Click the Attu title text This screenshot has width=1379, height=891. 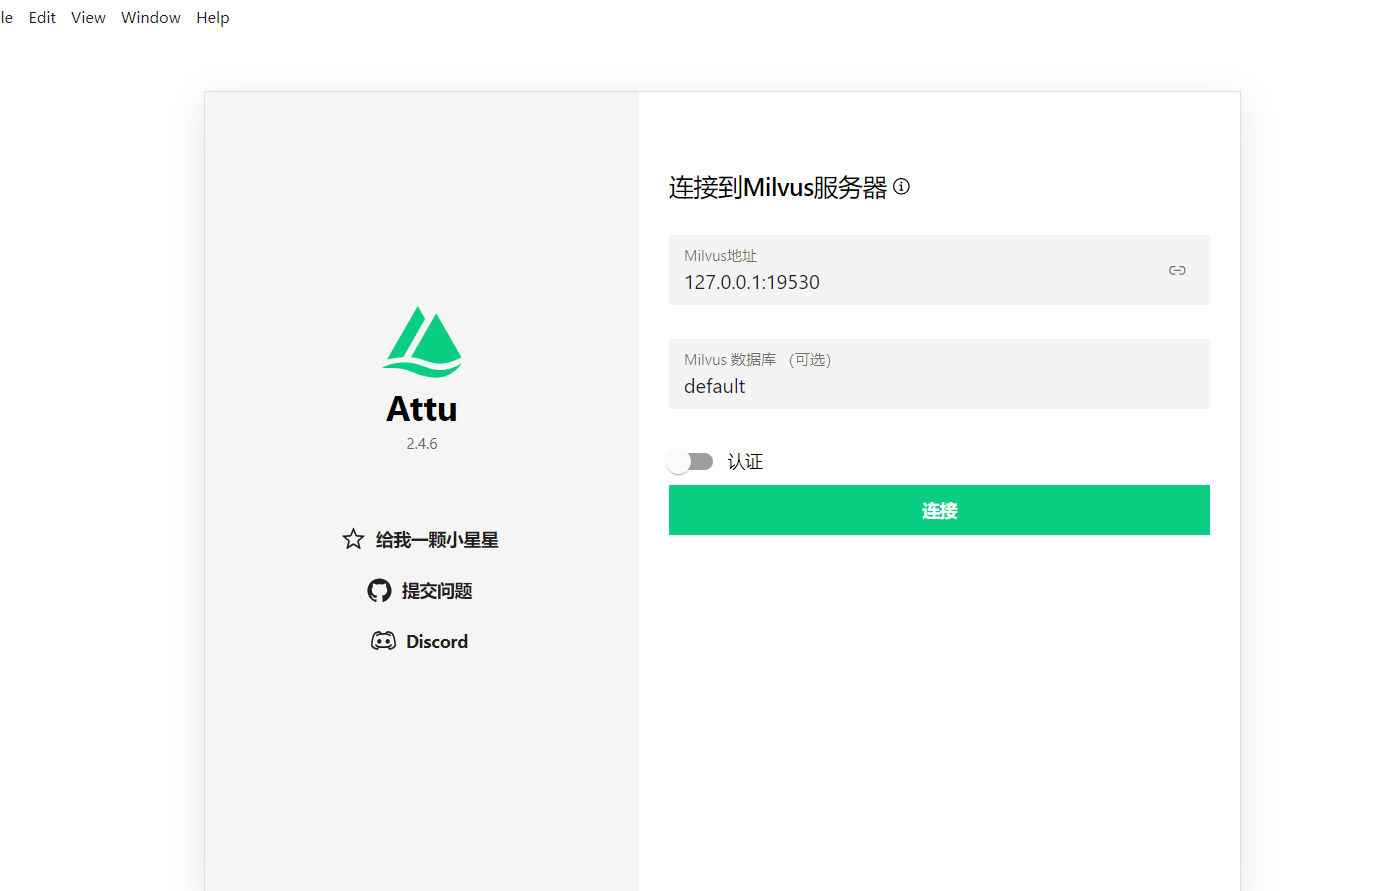click(422, 408)
